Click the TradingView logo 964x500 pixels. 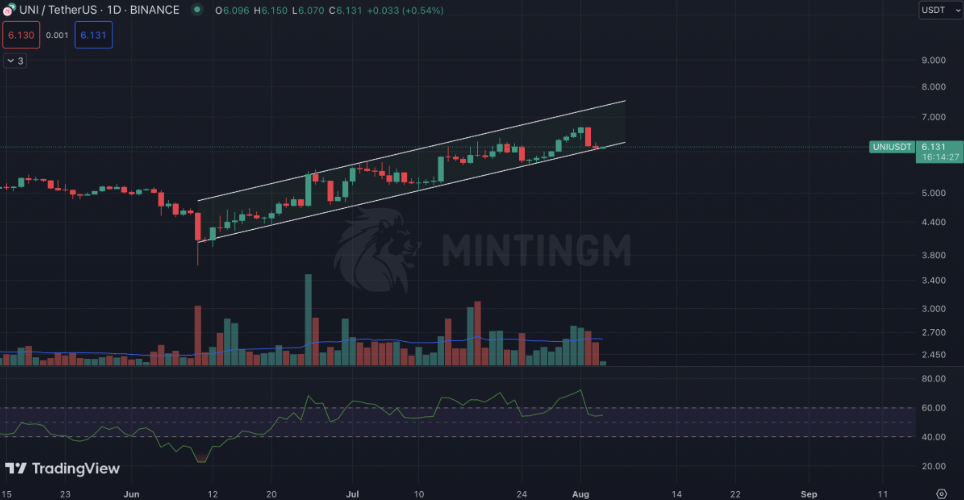(63, 469)
